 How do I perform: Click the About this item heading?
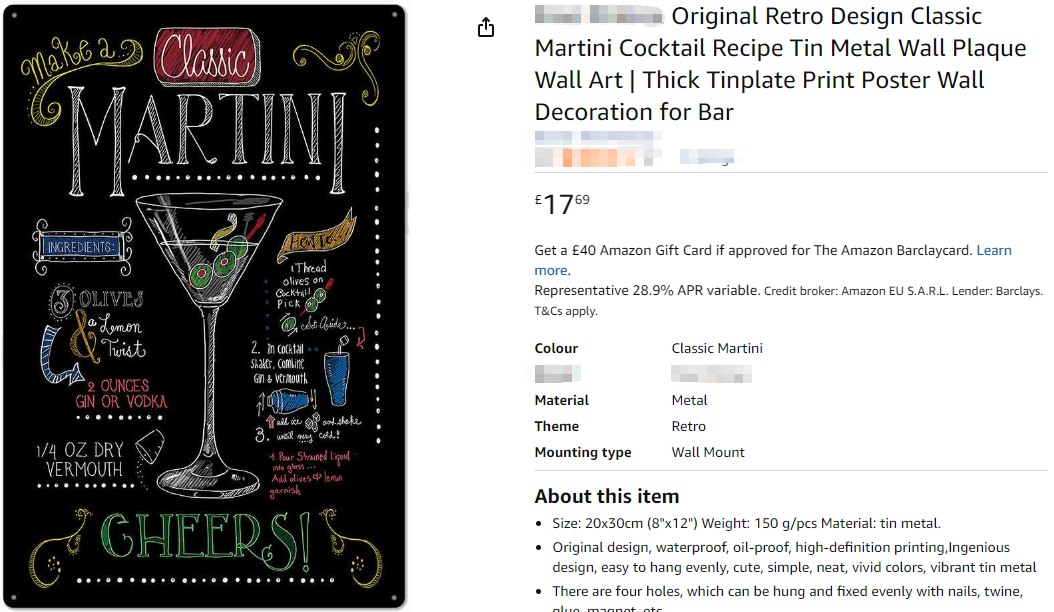[606, 496]
